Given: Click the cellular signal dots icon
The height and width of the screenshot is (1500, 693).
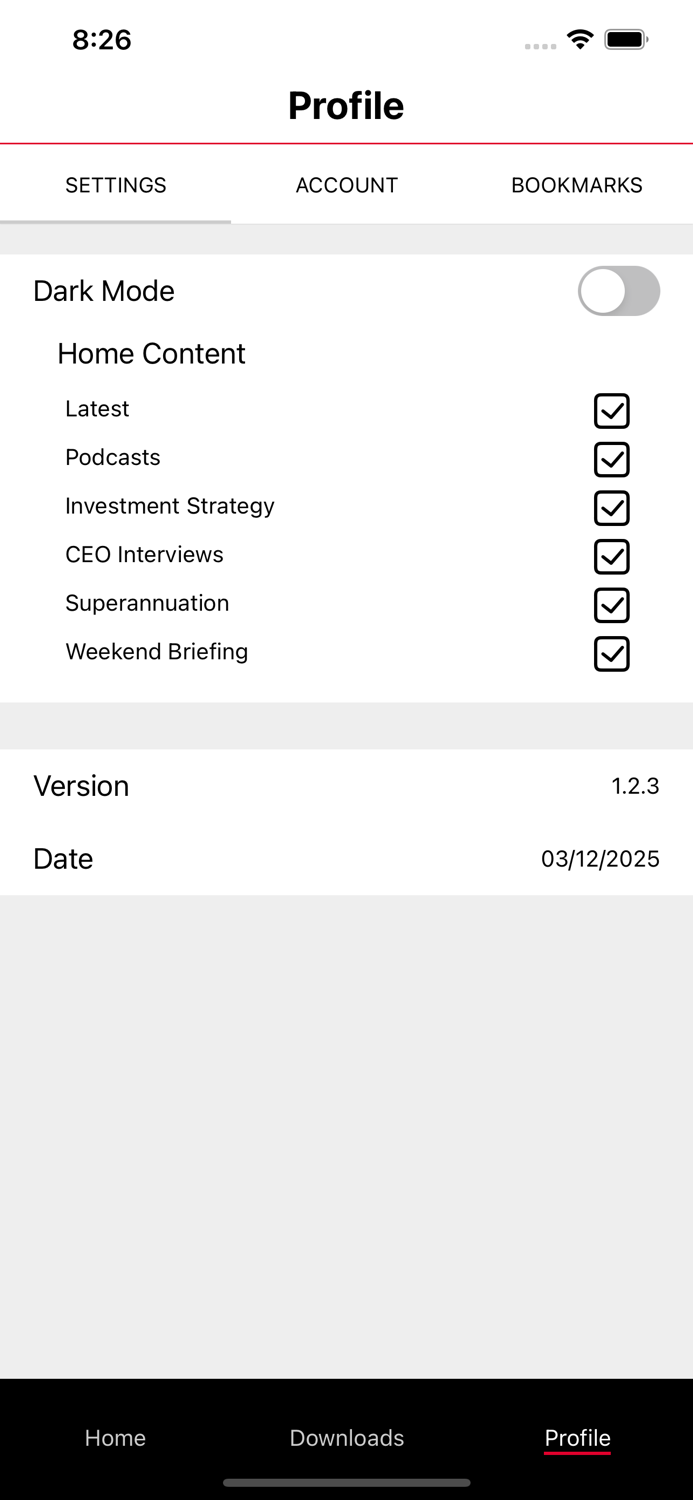Looking at the screenshot, I should (538, 45).
